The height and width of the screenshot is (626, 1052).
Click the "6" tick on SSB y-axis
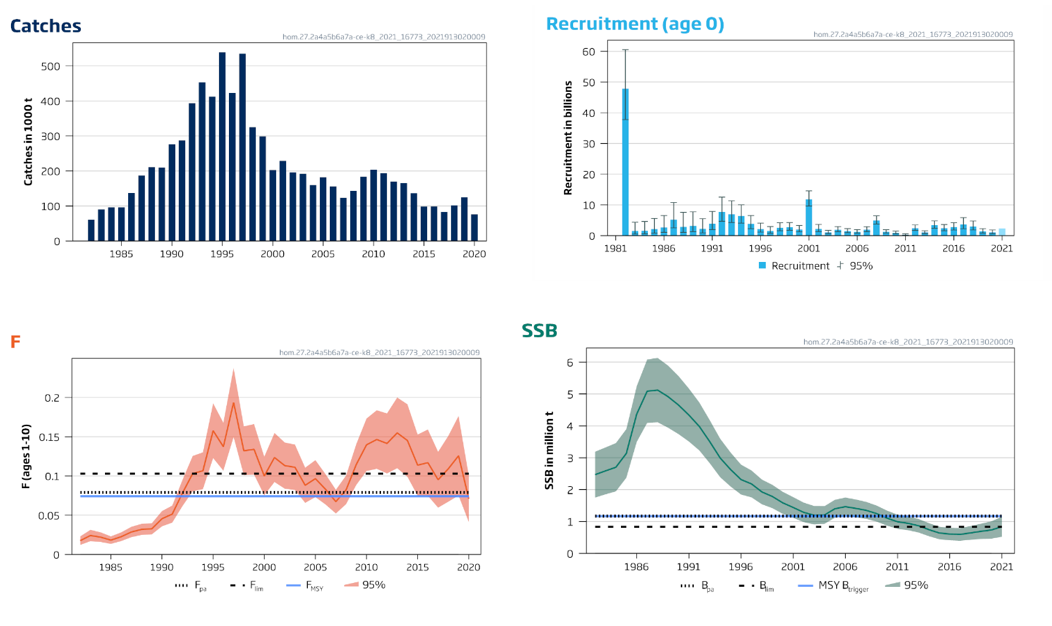pyautogui.click(x=570, y=362)
